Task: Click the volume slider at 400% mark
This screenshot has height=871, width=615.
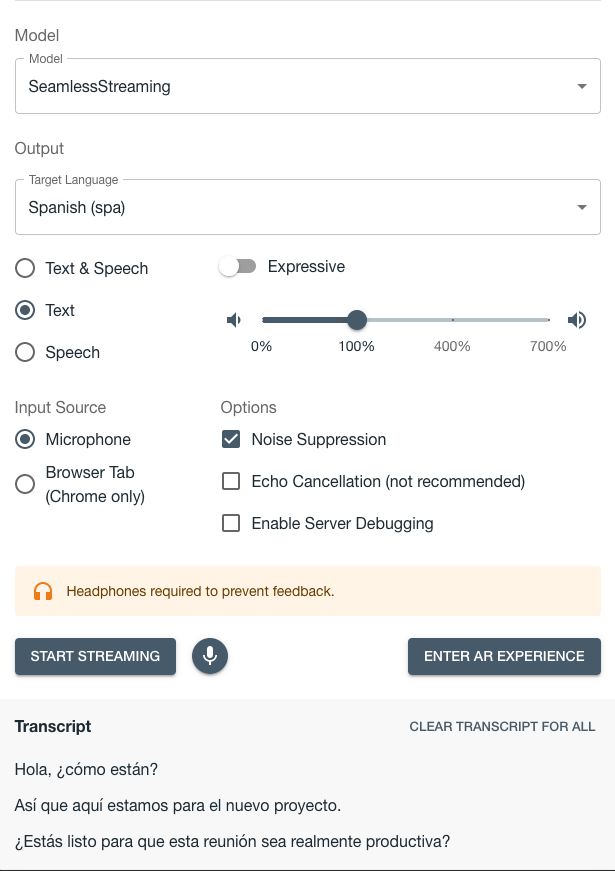Action: point(453,320)
